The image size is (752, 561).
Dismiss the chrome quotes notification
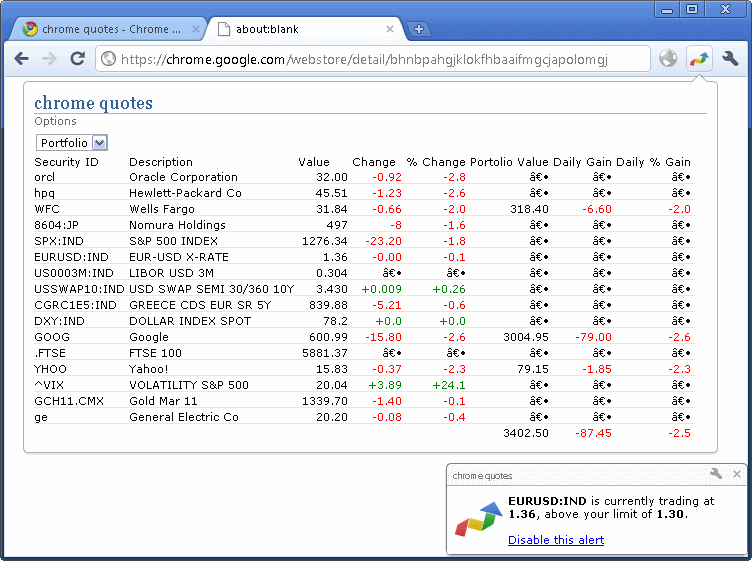[x=737, y=474]
